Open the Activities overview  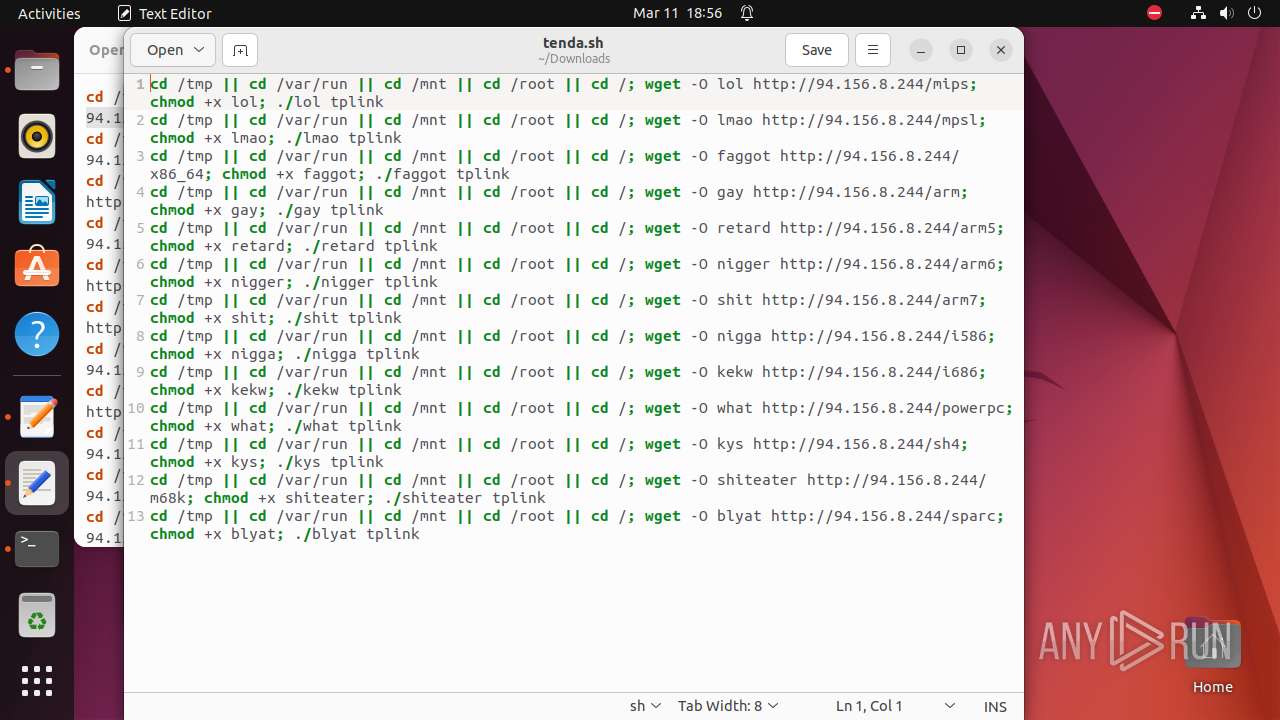[49, 13]
